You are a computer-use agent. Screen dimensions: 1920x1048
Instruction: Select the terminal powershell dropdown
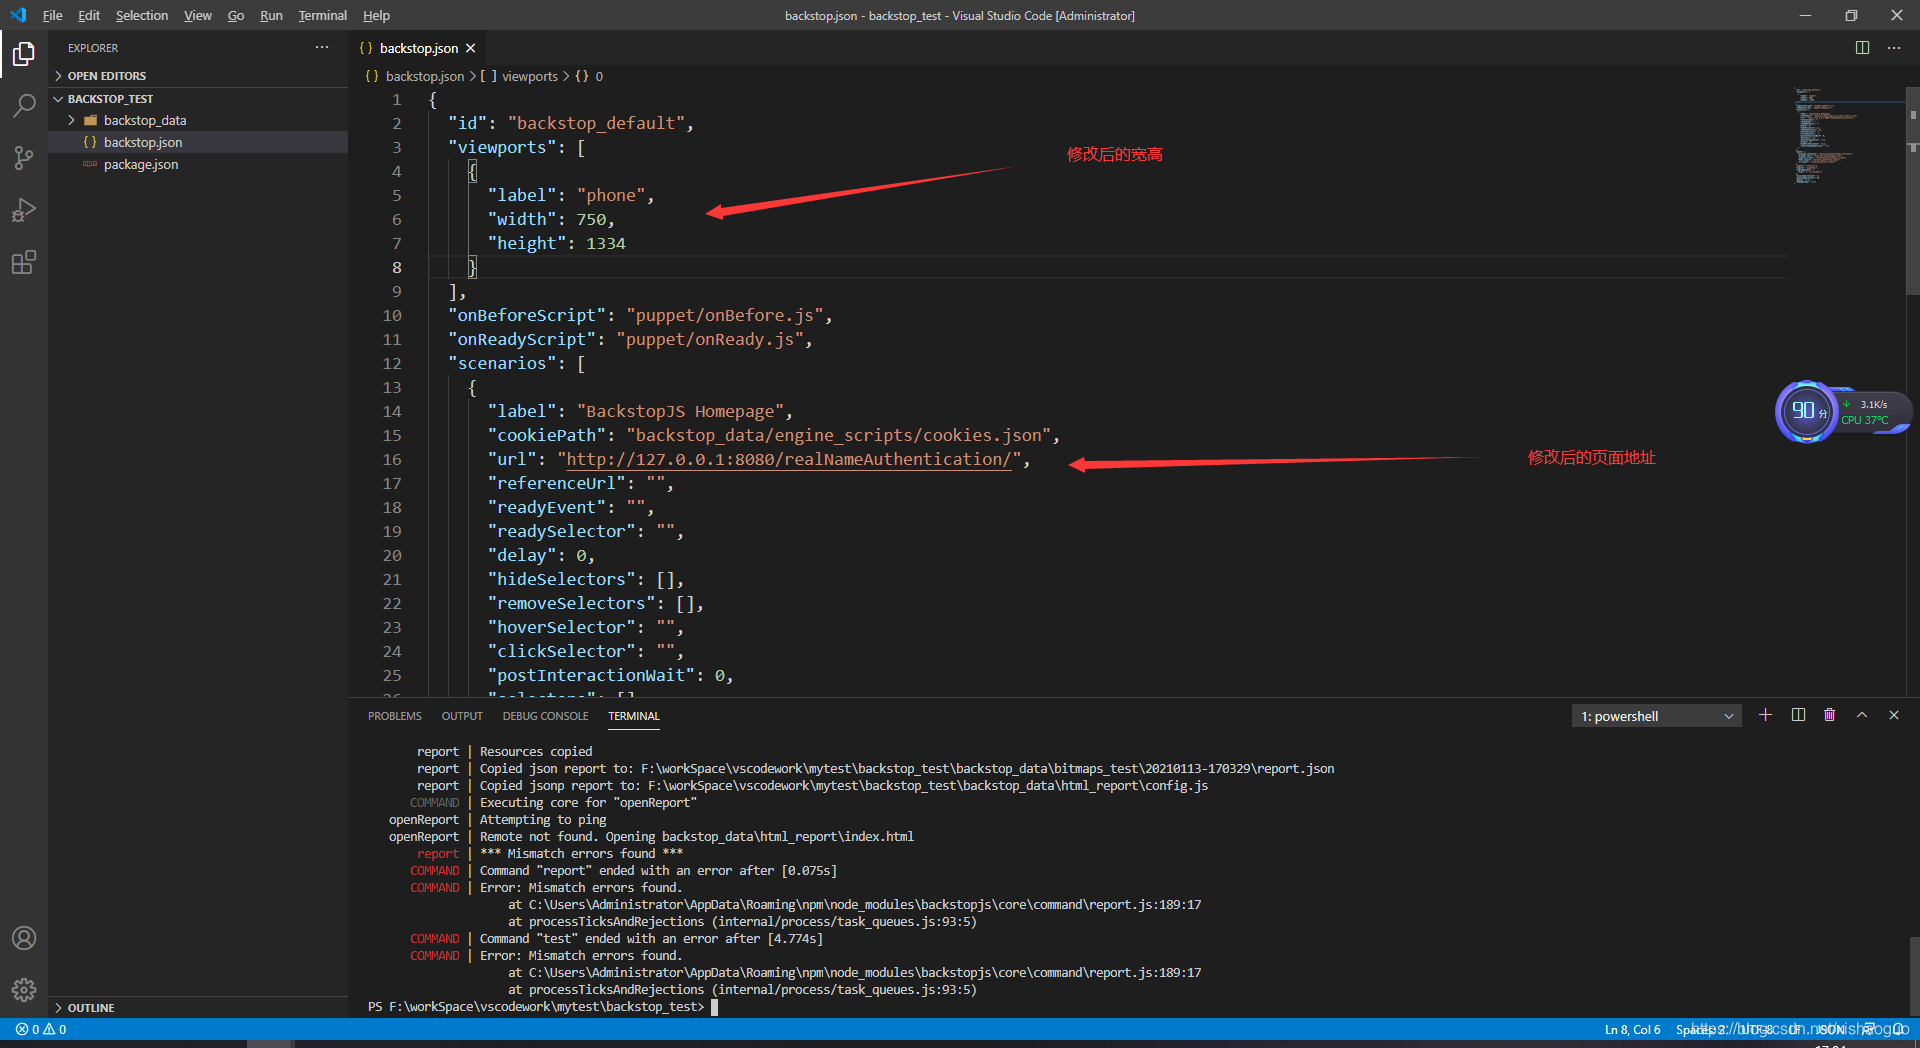(x=1657, y=716)
